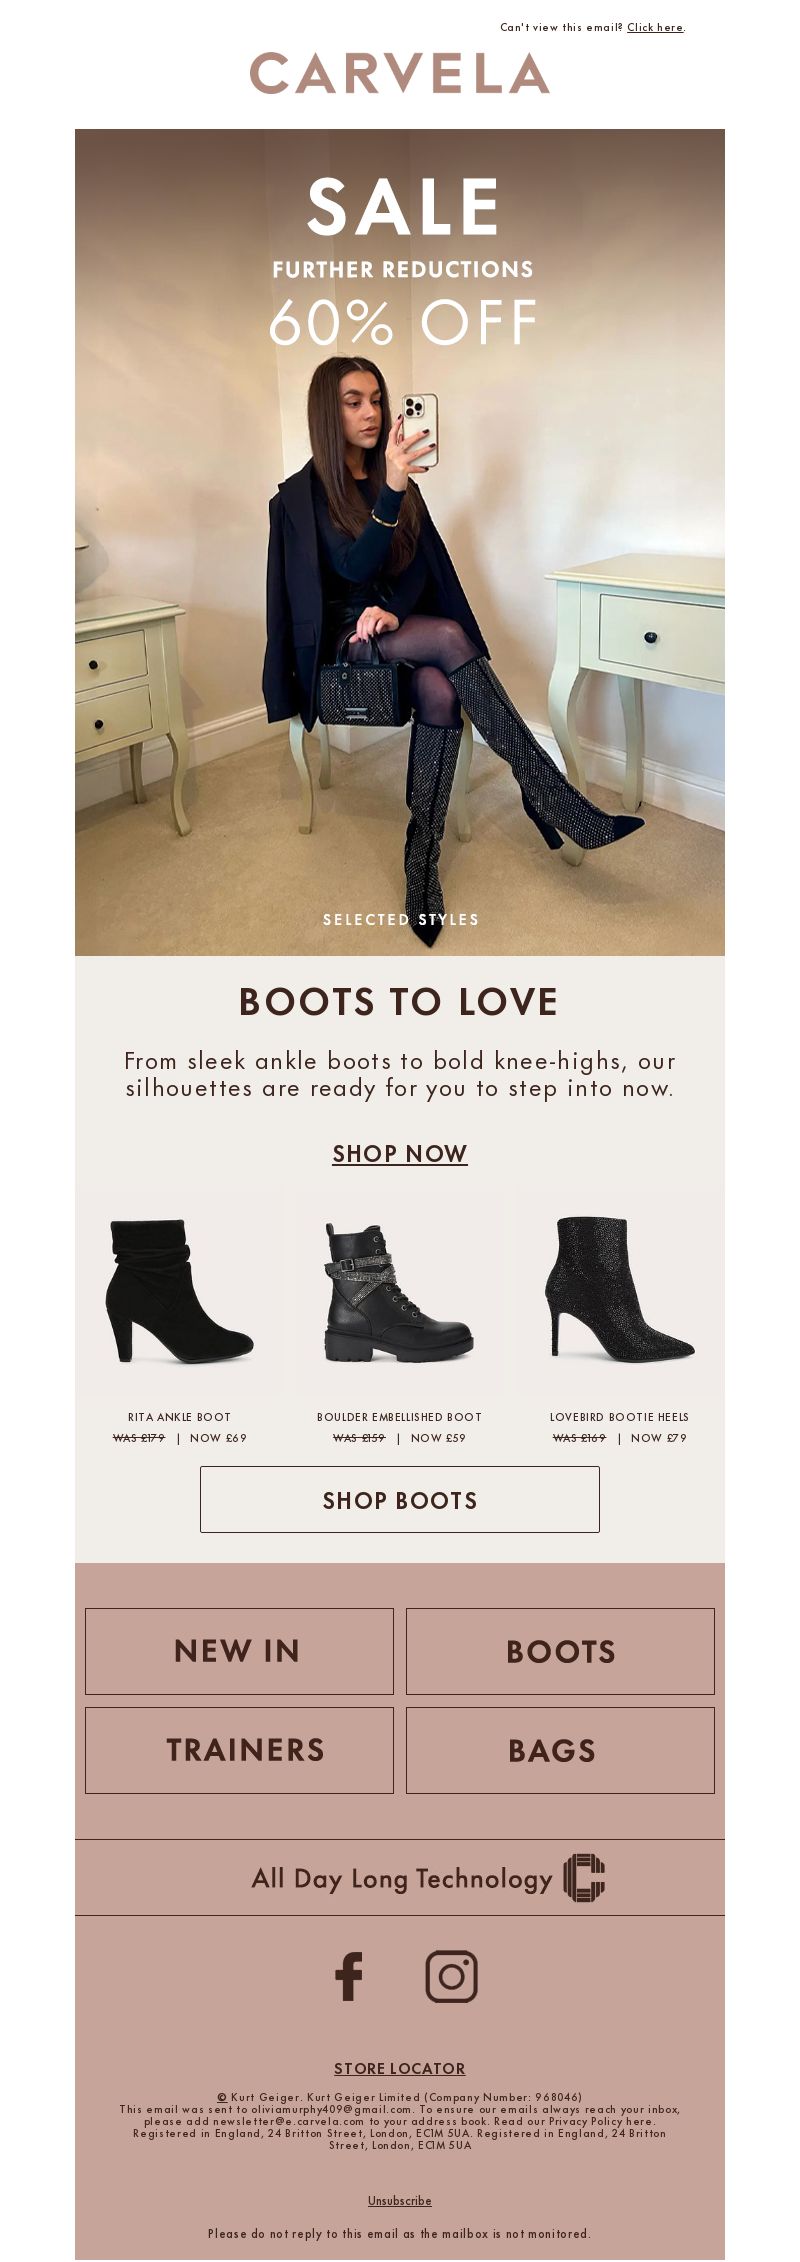Click the SHOP BOOTS button

pos(400,1499)
